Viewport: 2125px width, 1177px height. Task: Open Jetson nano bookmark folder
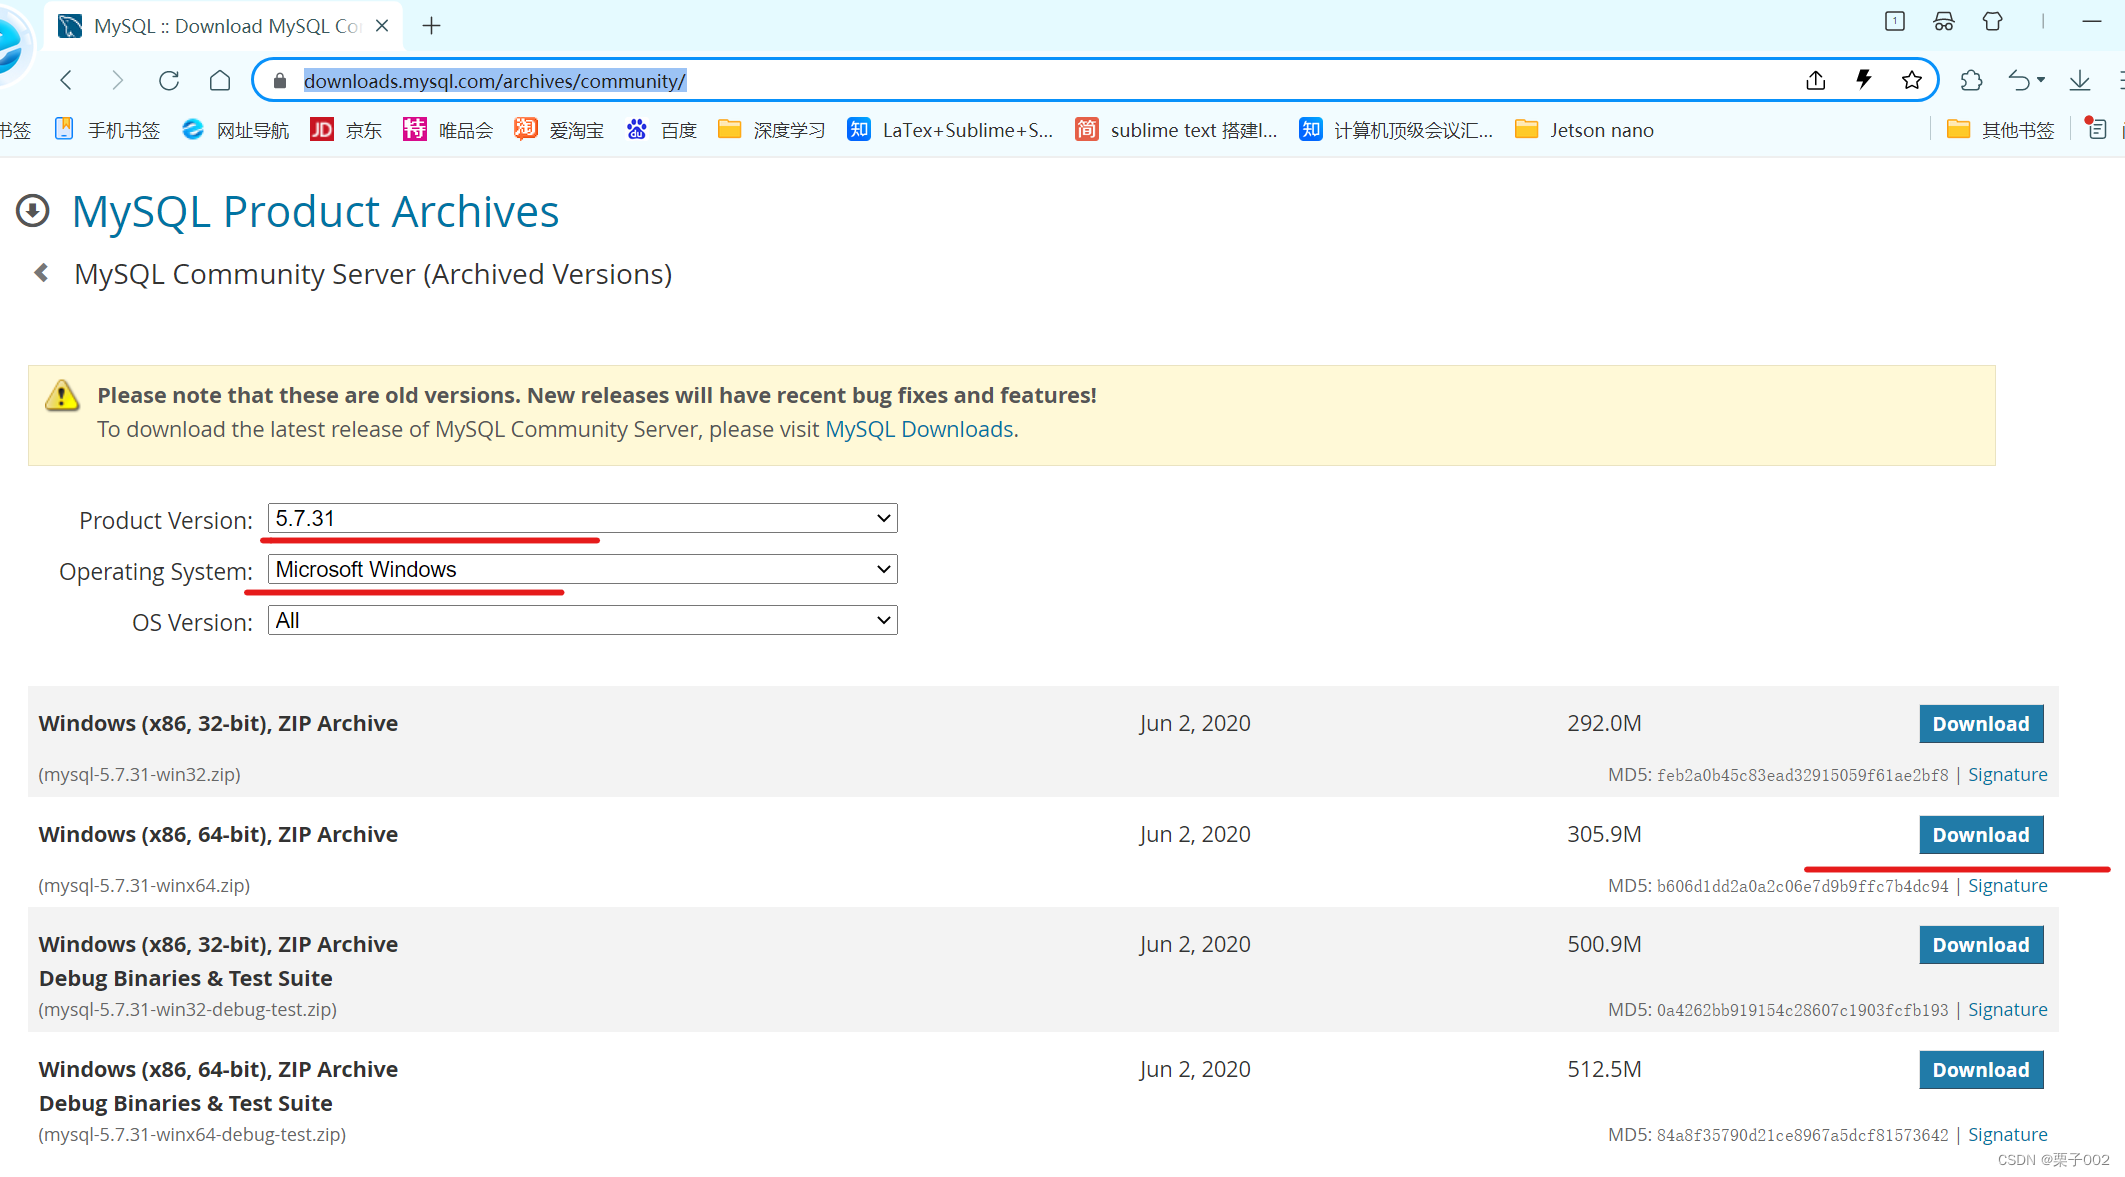[x=1584, y=130]
